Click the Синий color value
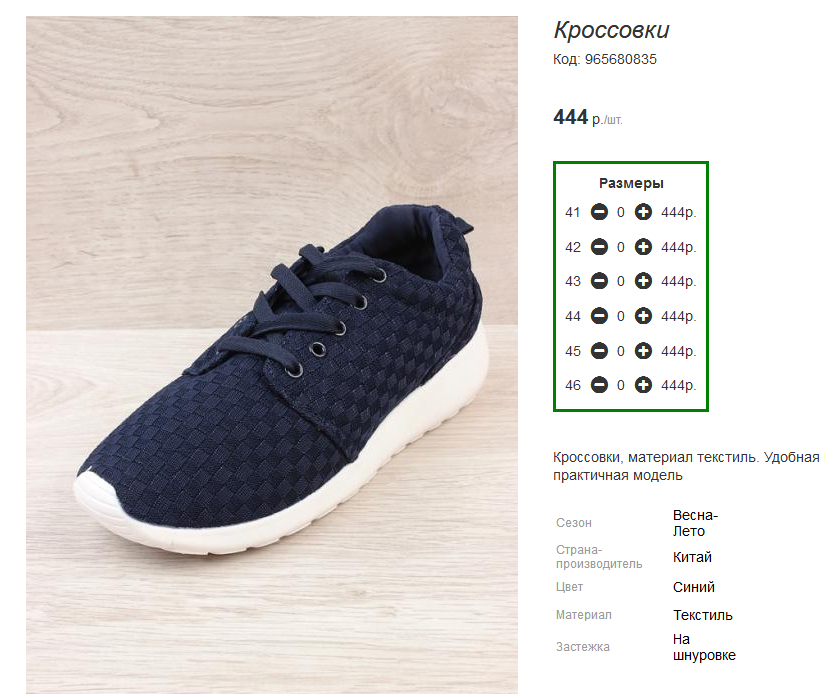 (694, 587)
